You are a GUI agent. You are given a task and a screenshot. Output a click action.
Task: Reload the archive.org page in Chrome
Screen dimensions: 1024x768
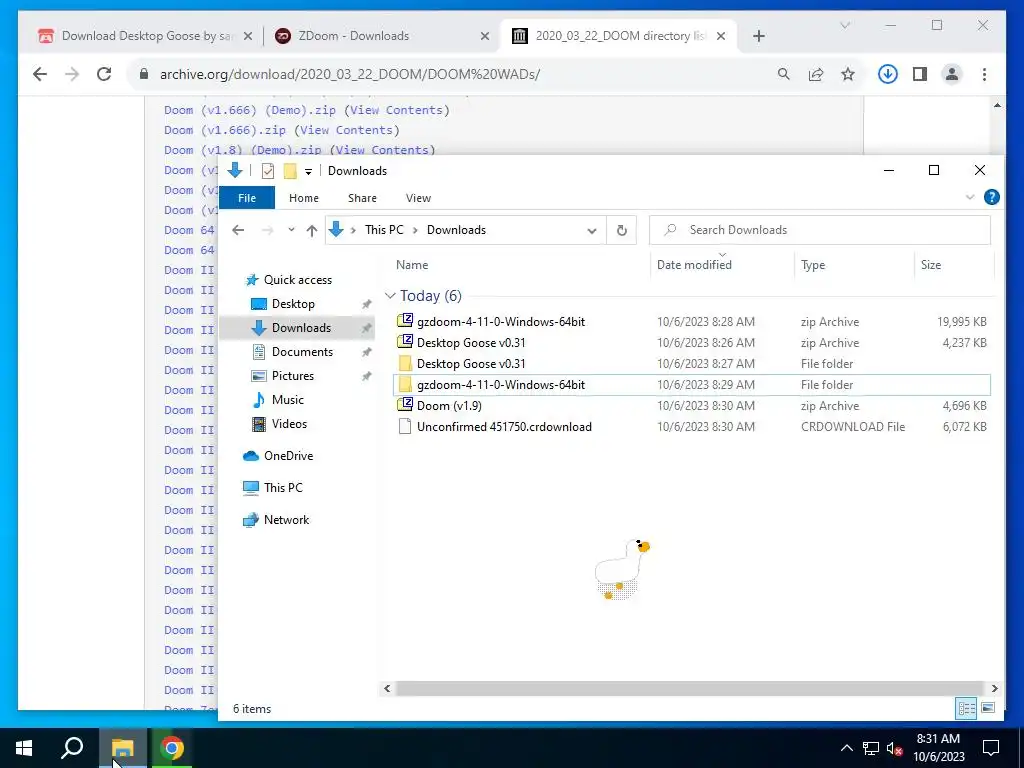point(104,74)
